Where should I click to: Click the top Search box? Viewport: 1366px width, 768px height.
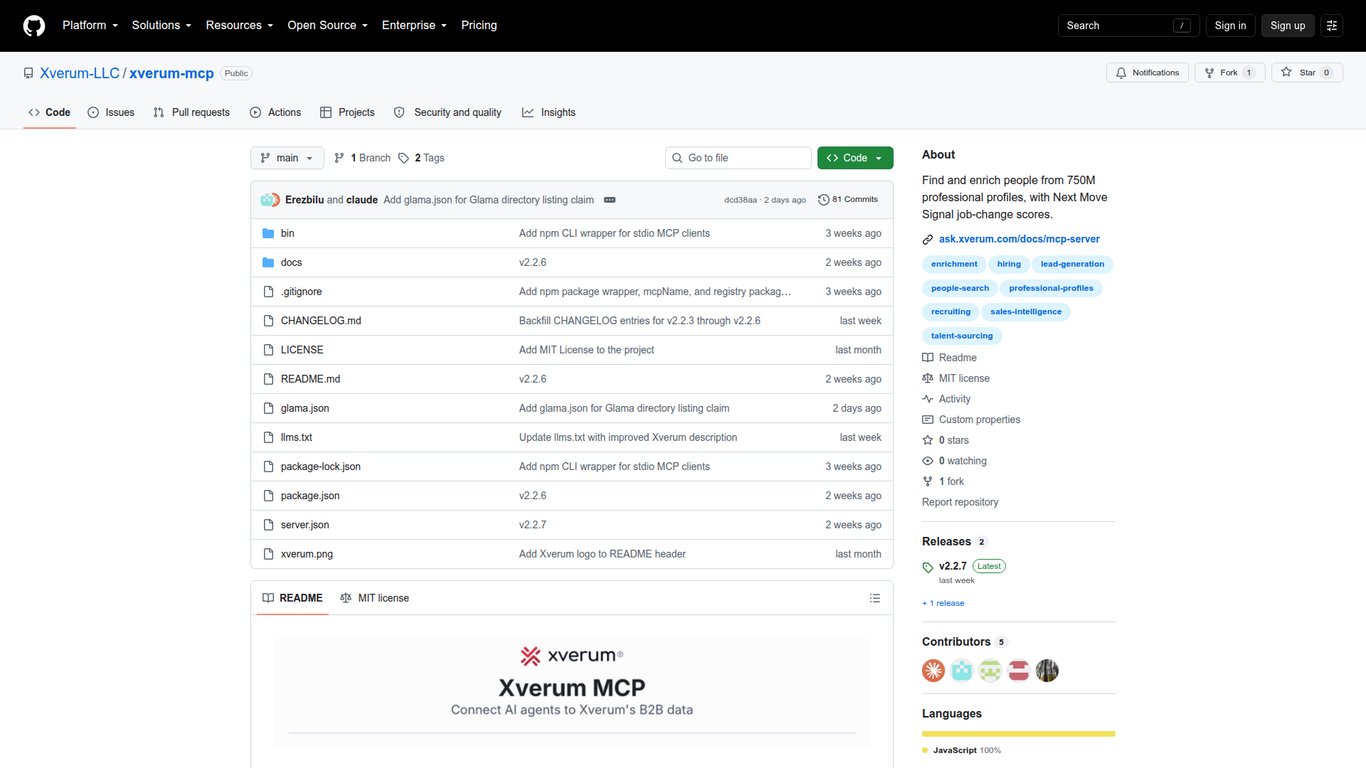coord(1128,26)
